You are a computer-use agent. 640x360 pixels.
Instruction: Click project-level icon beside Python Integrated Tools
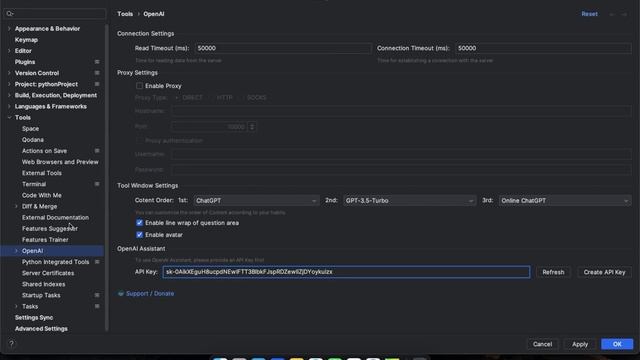97,262
